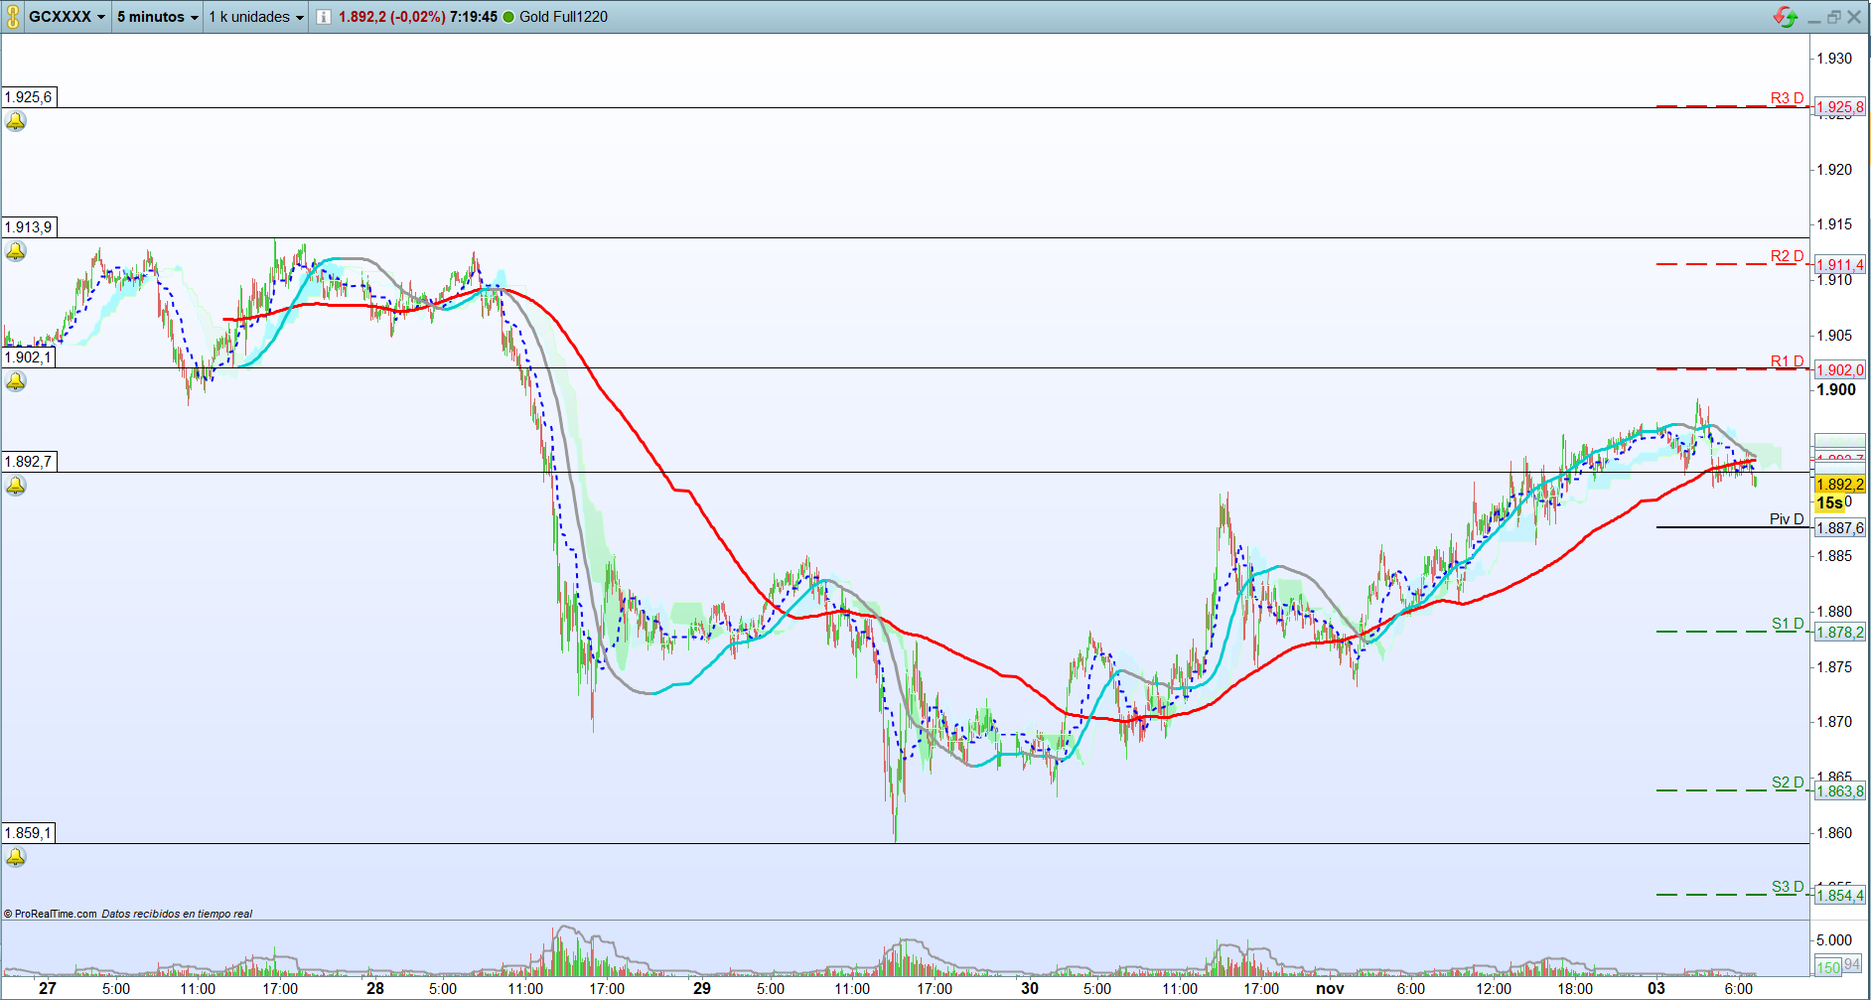Image resolution: width=1871 pixels, height=1000 pixels.
Task: Select the 1.892,7 alert level label
Action: point(29,461)
